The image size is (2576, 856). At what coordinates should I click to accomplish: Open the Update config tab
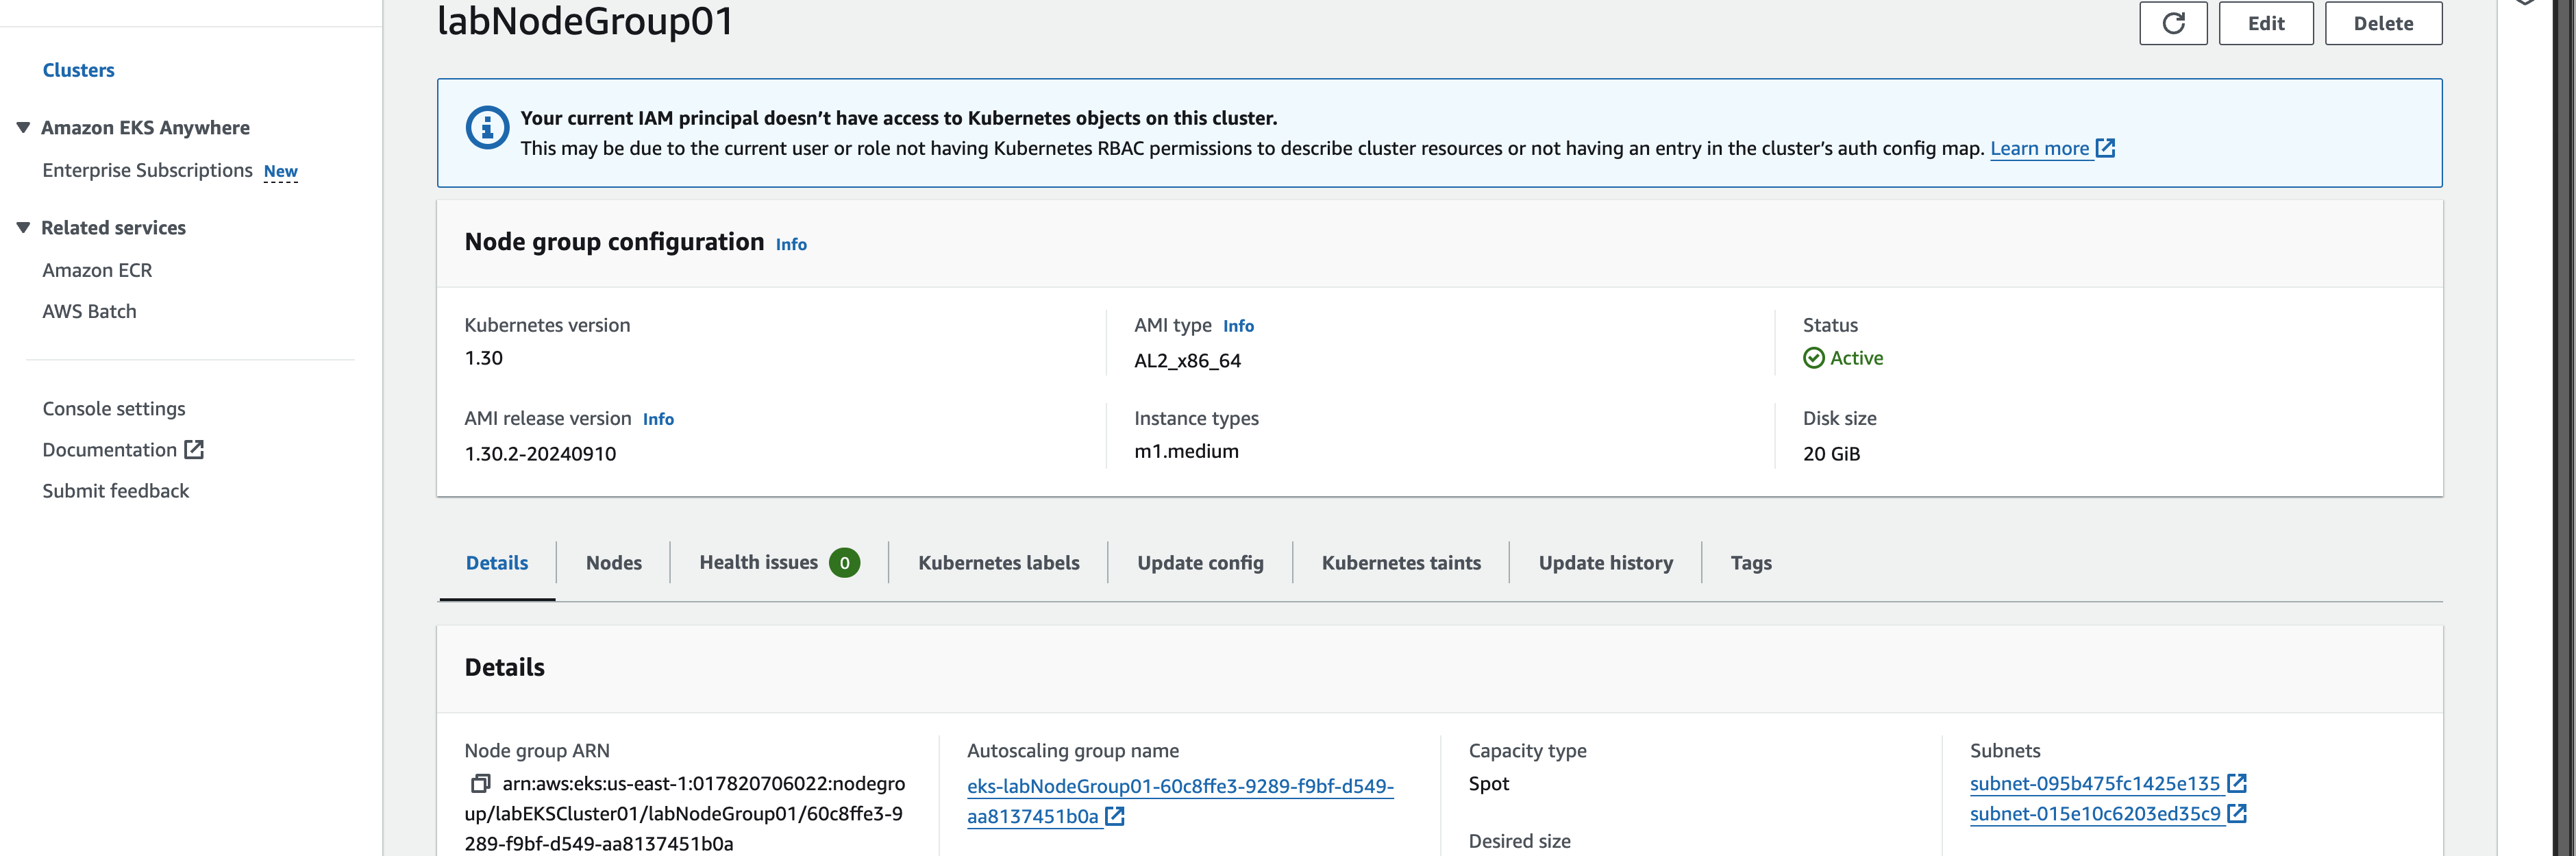1200,563
